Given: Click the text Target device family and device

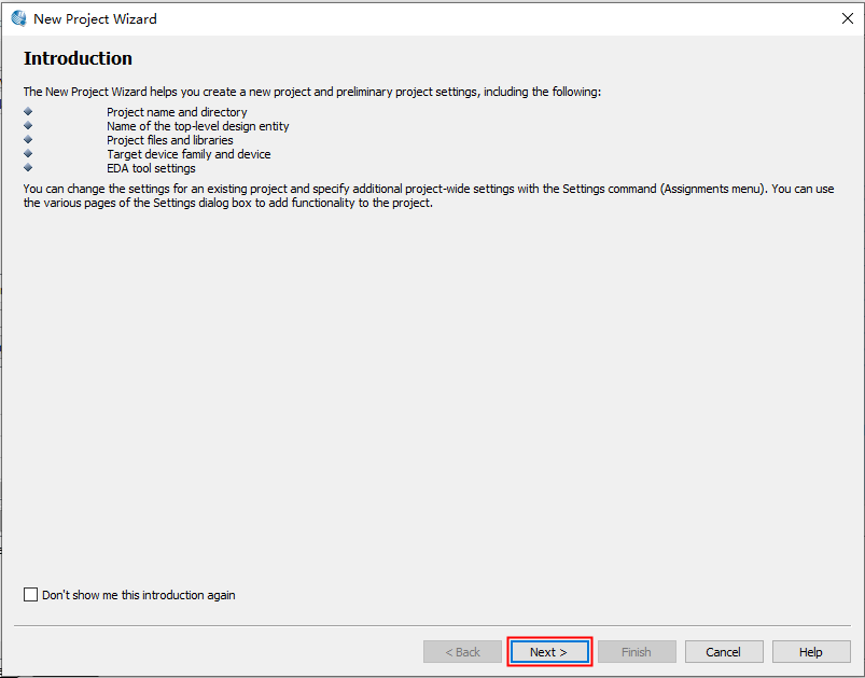Looking at the screenshot, I should click(x=189, y=154).
